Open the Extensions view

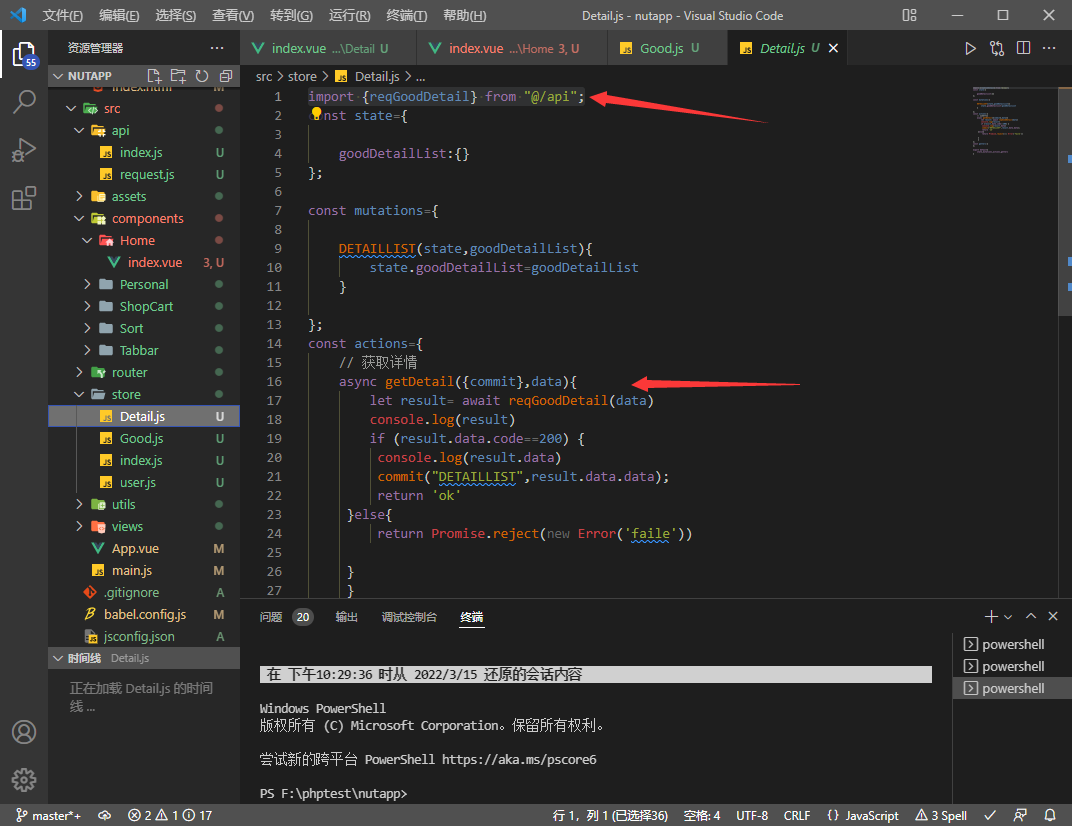[x=24, y=198]
